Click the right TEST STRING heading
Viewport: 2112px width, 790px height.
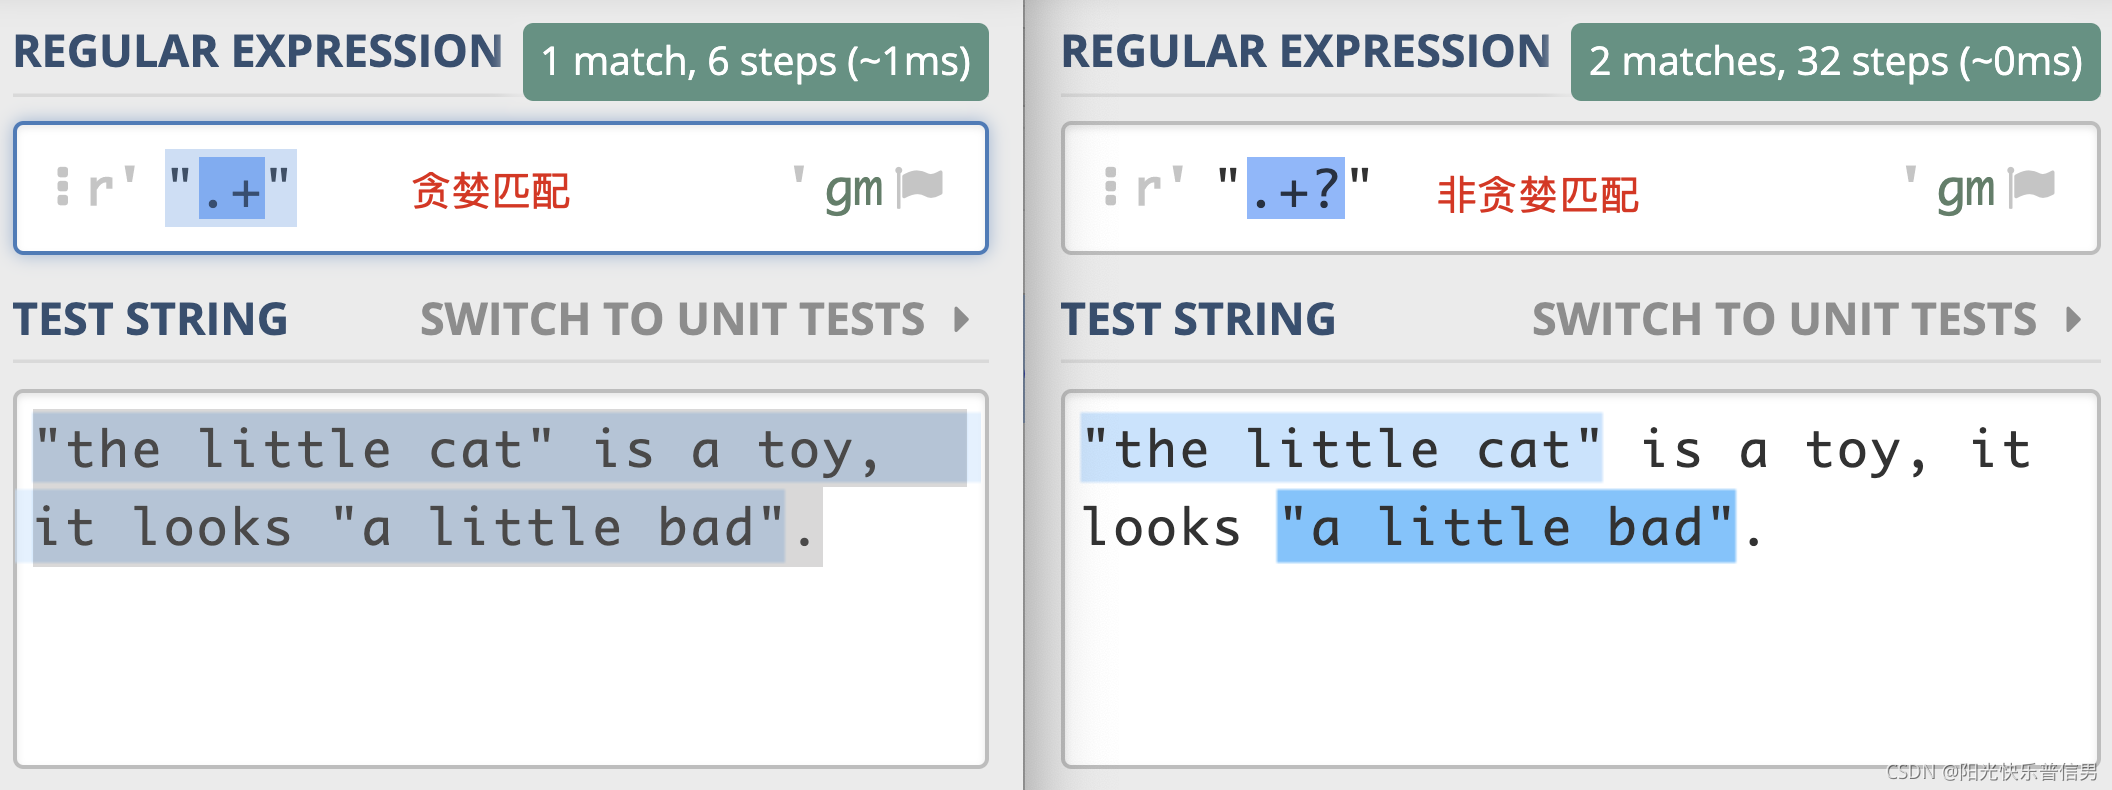[x=1198, y=320]
